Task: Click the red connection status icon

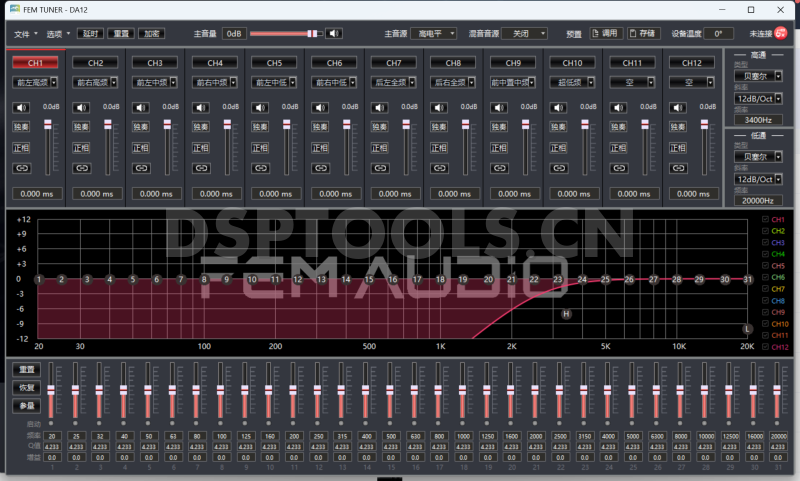Action: pyautogui.click(x=780, y=33)
